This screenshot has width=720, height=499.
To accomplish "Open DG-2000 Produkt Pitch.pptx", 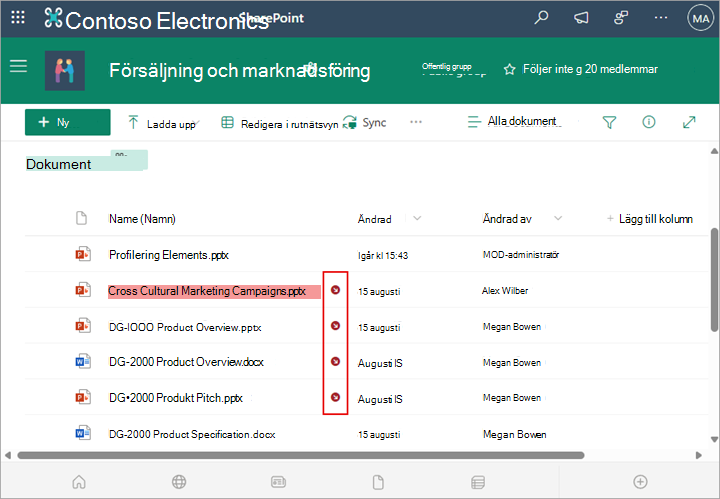I will 176,398.
